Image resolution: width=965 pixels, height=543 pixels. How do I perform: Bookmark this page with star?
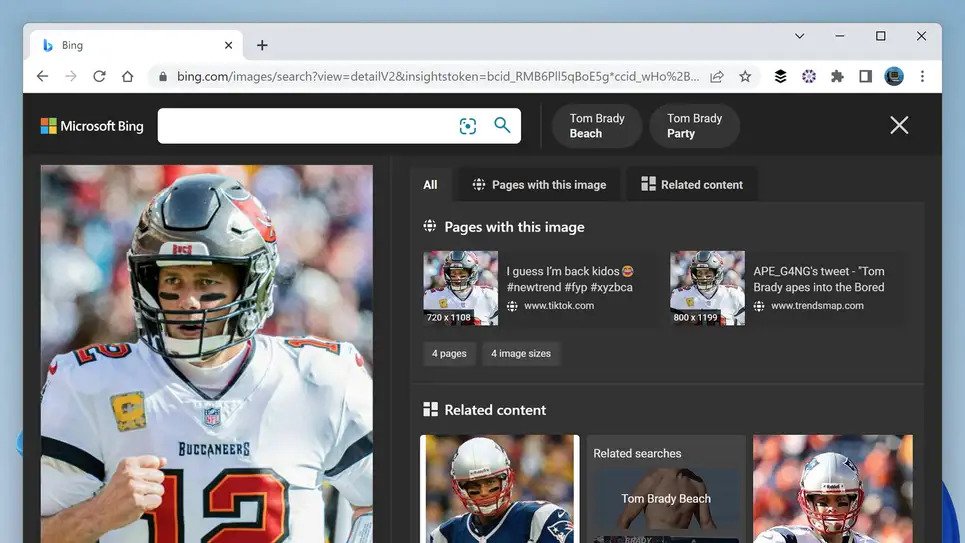(745, 76)
